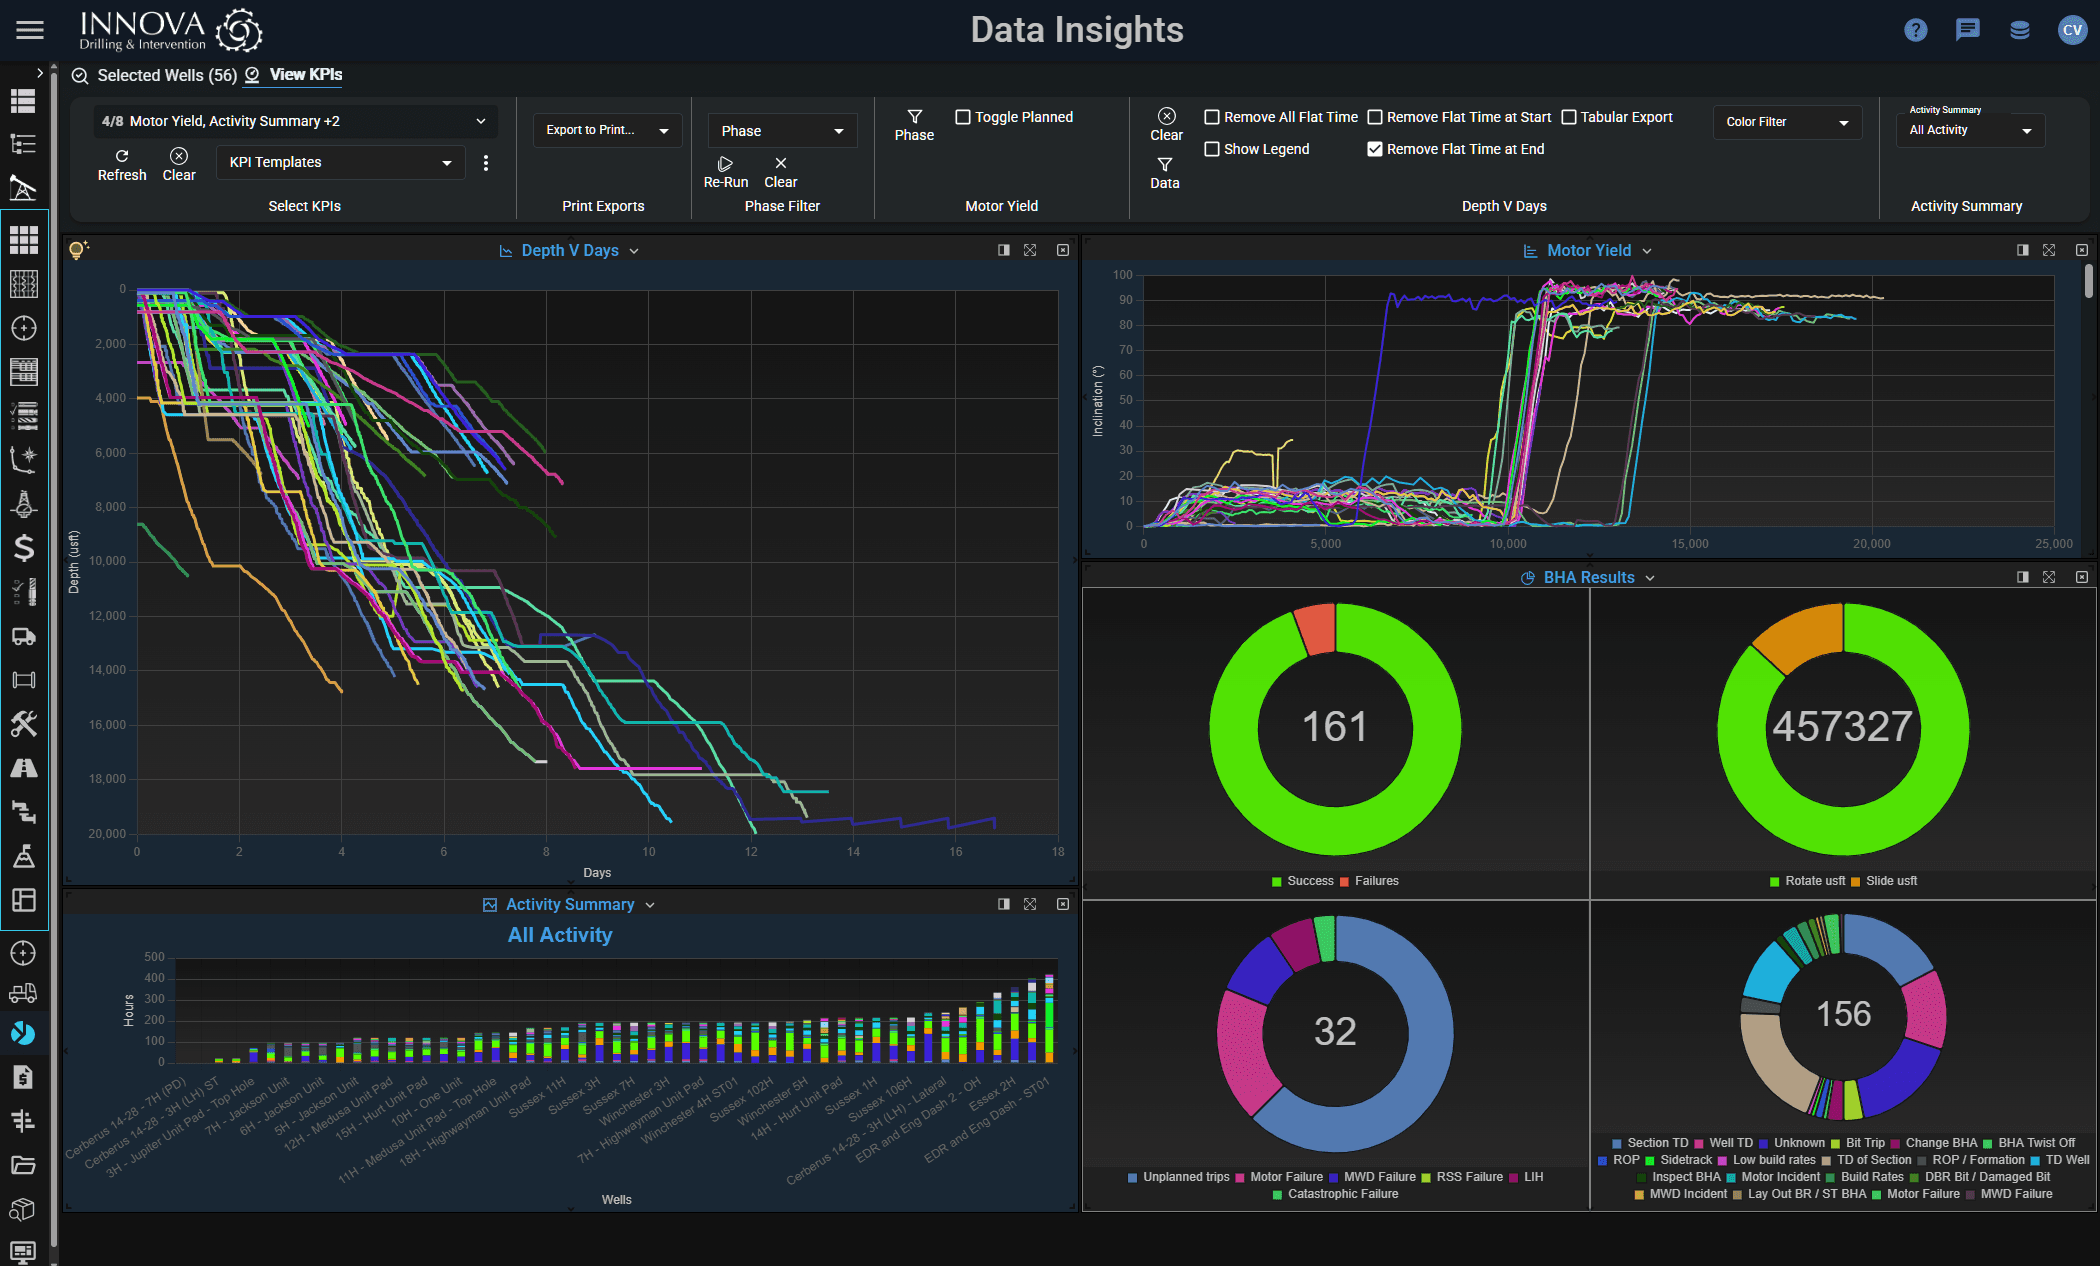Enable Remove All Flat Time checkbox
Image resolution: width=2100 pixels, height=1266 pixels.
pyautogui.click(x=1212, y=117)
